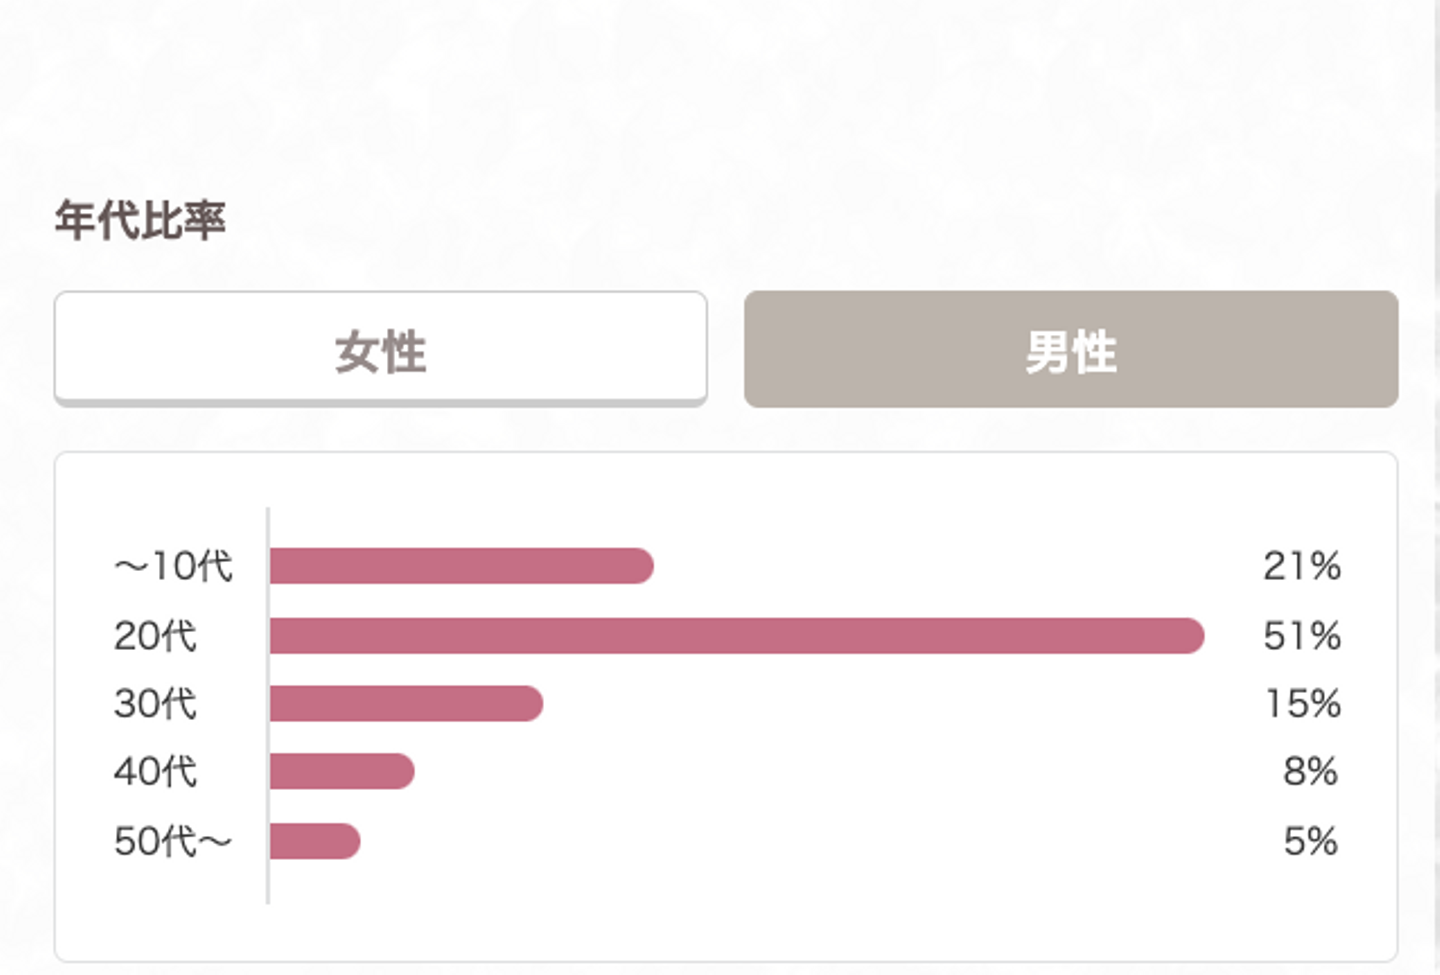Click the 15% value
Image resolution: width=1440 pixels, height=975 pixels.
1302,704
